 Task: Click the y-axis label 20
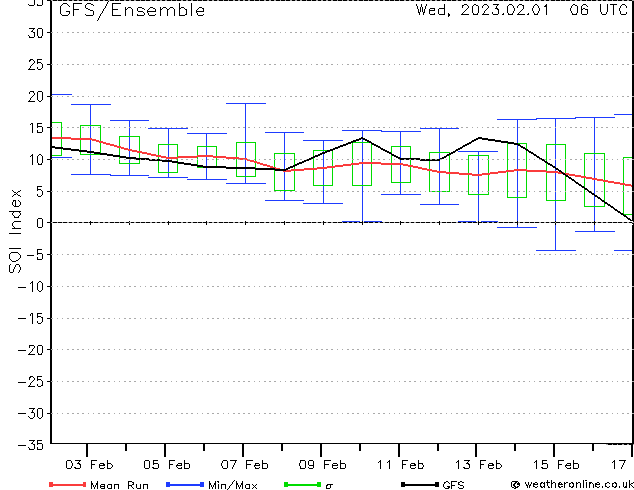coord(36,96)
